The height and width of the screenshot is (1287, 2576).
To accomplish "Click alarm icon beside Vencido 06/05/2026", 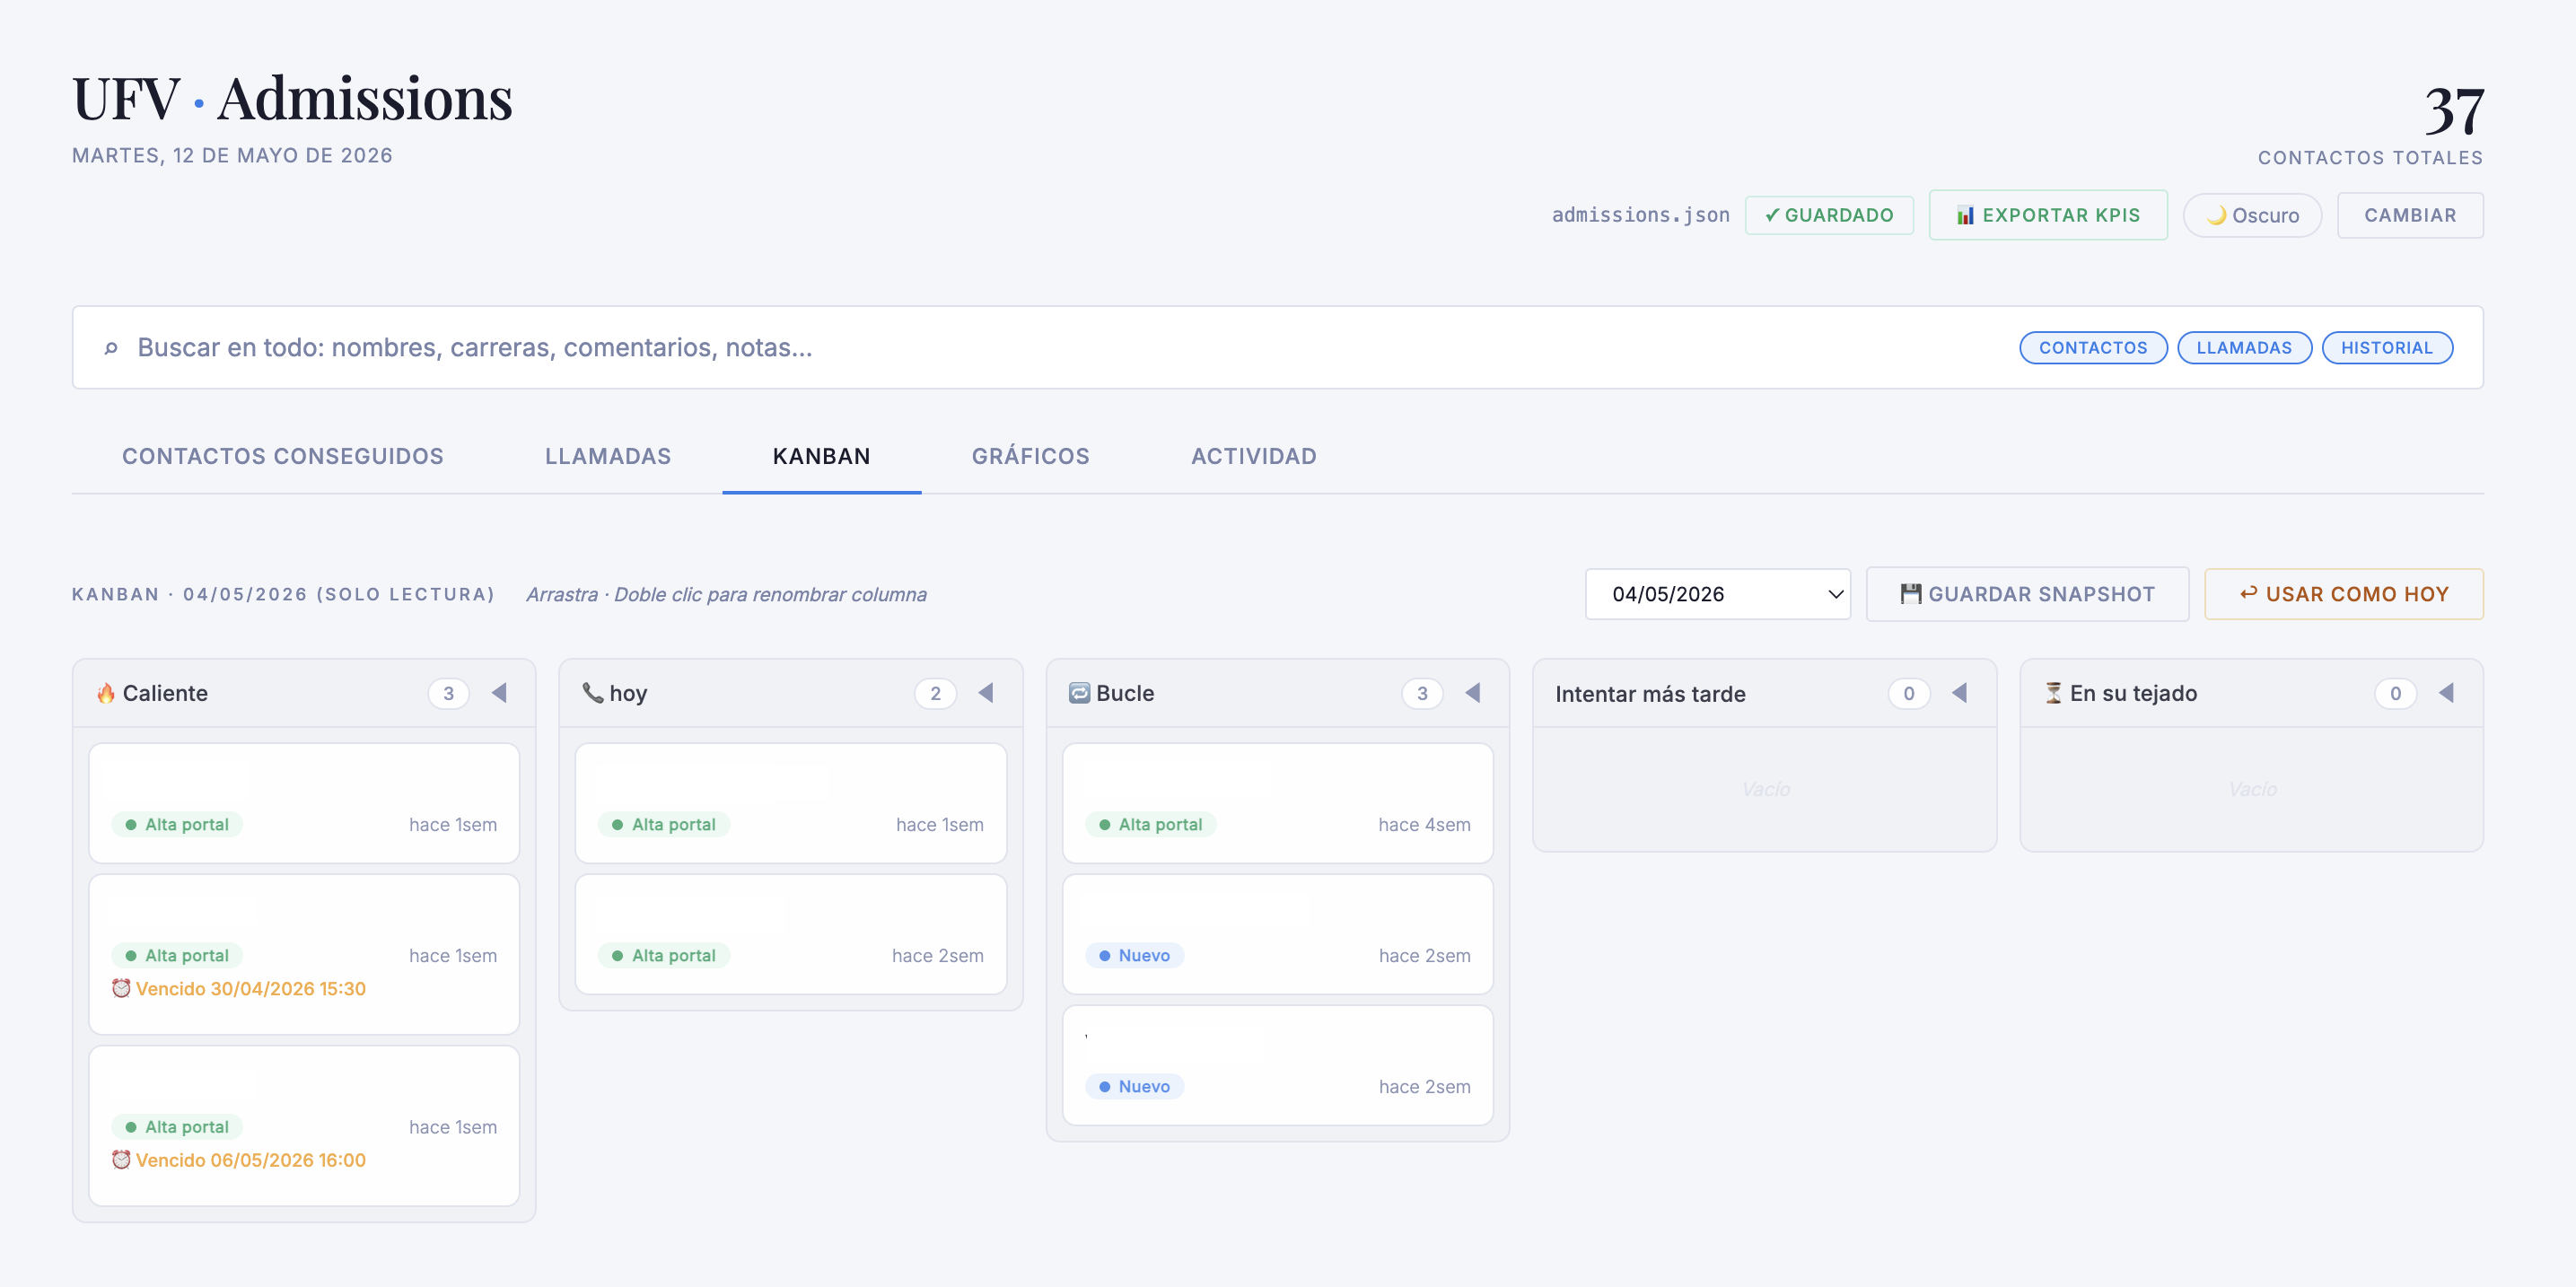I will click(121, 1160).
